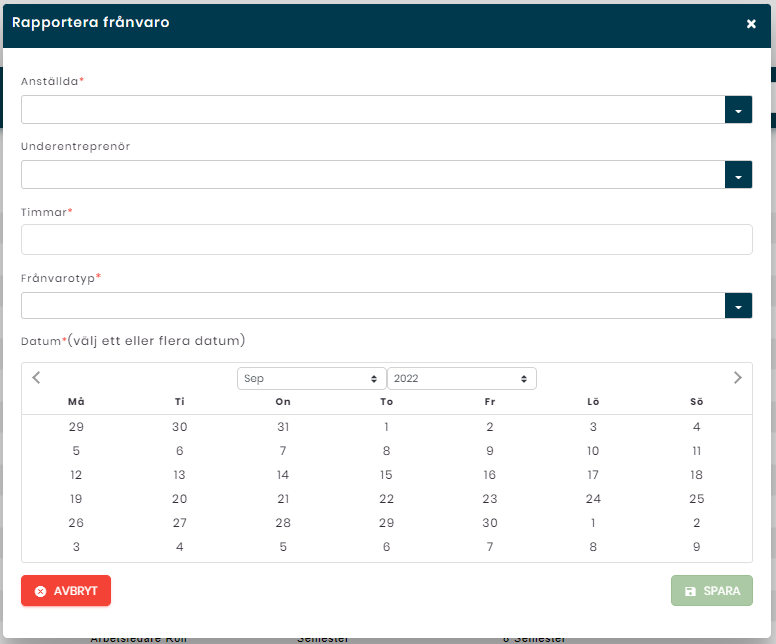The image size is (776, 644).
Task: Pick the date 10 in calendar
Action: 593,451
